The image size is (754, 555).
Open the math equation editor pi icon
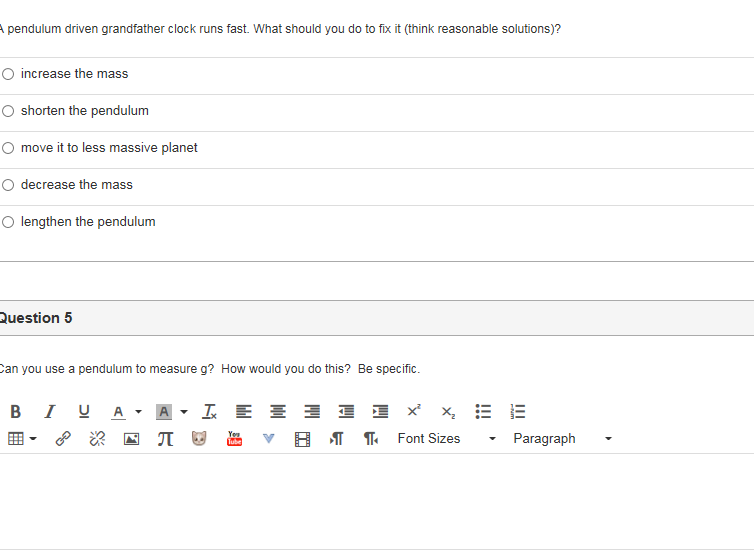(165, 439)
